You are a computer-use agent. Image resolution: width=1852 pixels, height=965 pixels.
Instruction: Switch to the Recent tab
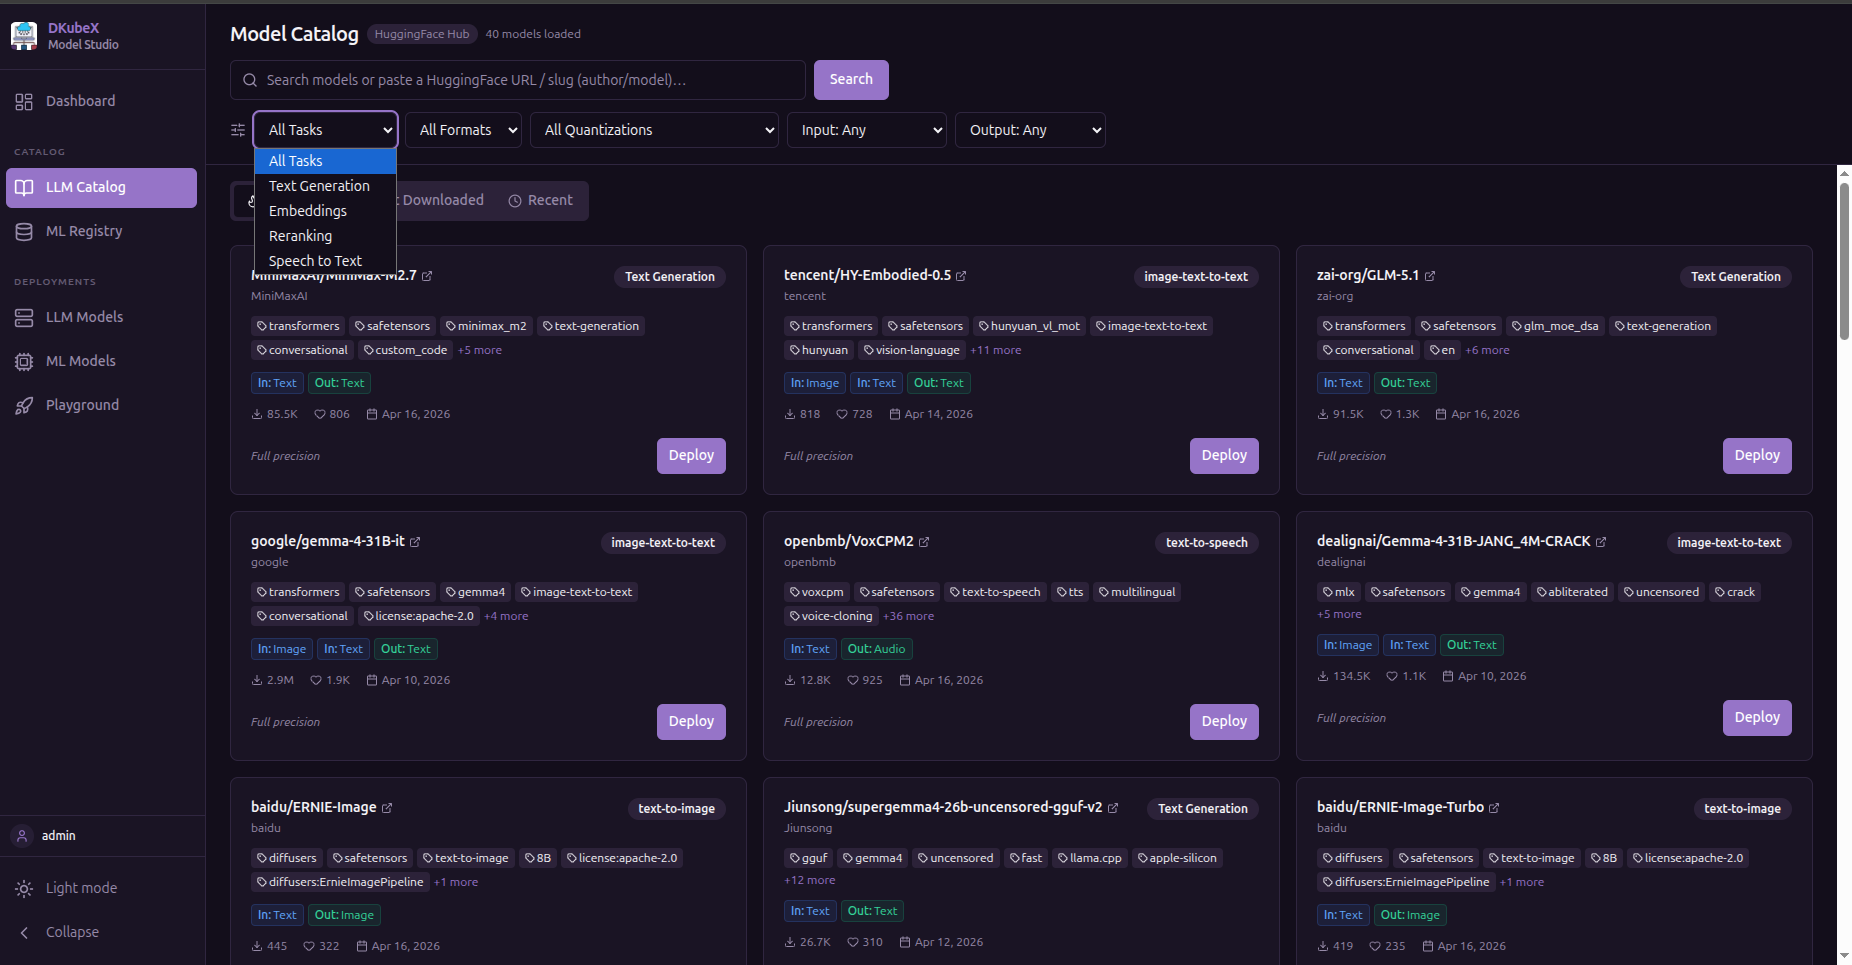[541, 200]
